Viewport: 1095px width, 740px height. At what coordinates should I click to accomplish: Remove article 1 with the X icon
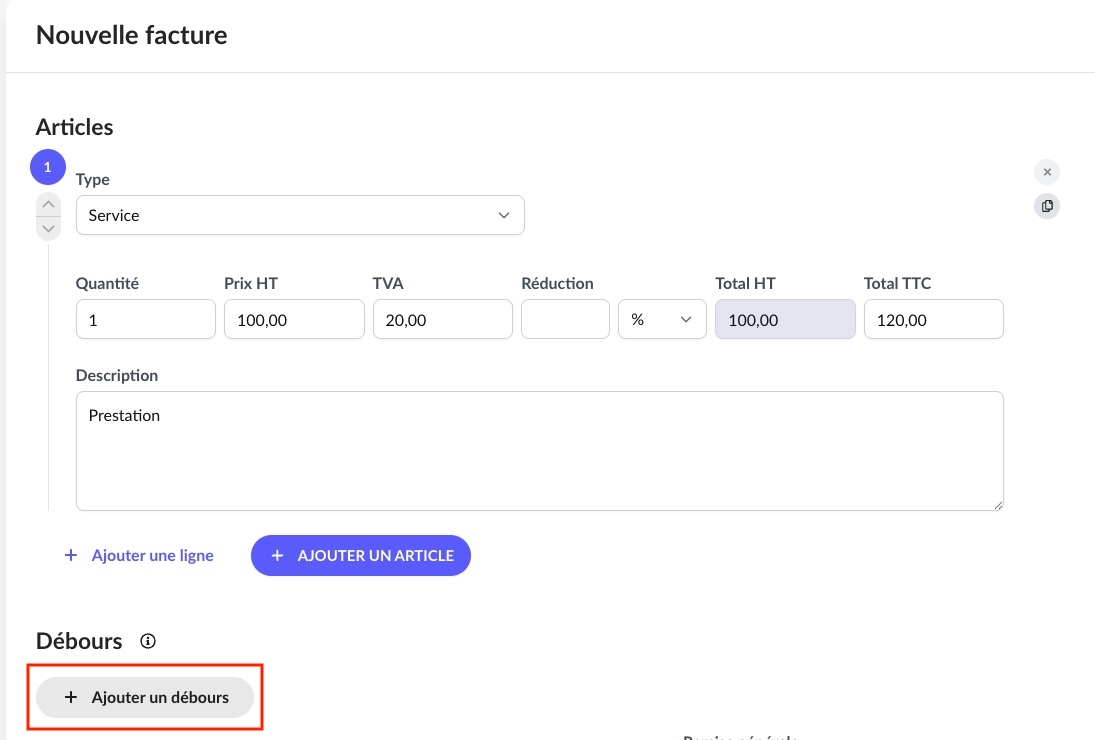(1047, 172)
